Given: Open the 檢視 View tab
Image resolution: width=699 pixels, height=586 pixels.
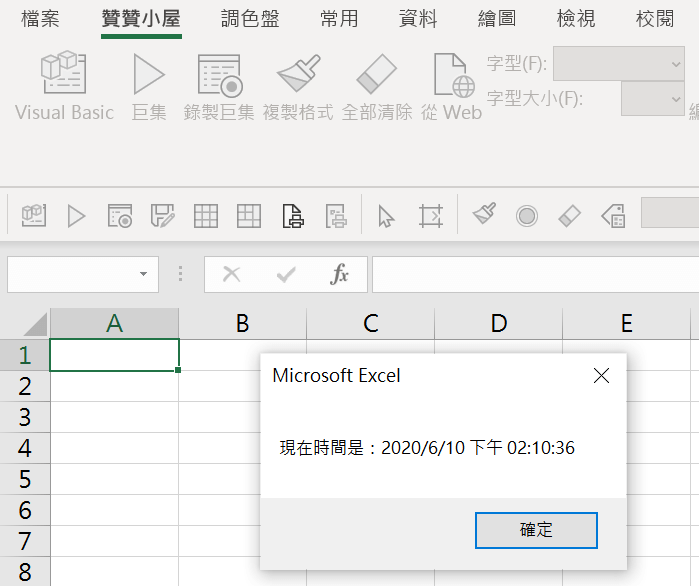Looking at the screenshot, I should pos(576,19).
